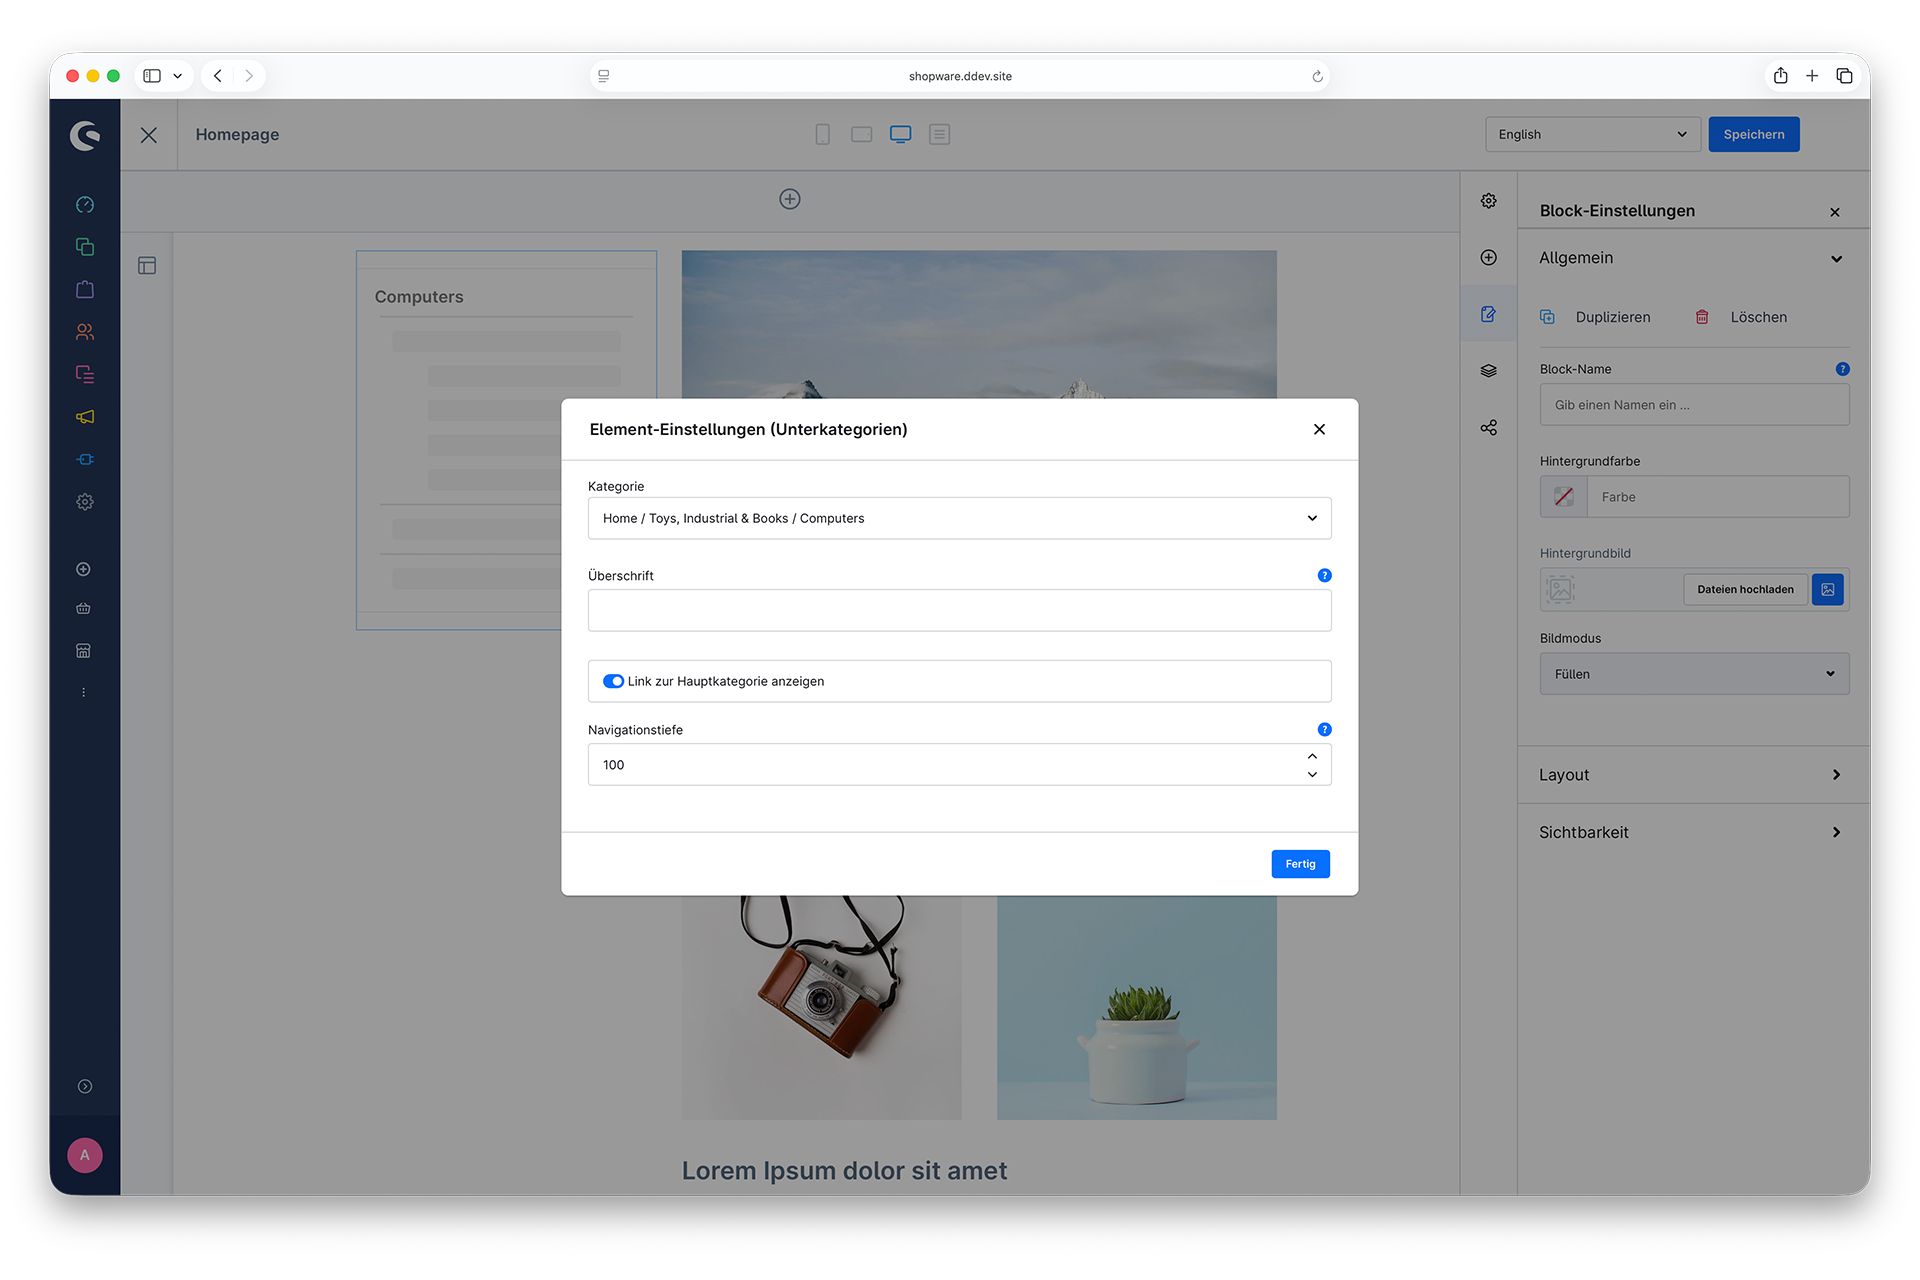This screenshot has width=1920, height=1280.
Task: Show help for Block-Name
Action: pos(1843,369)
